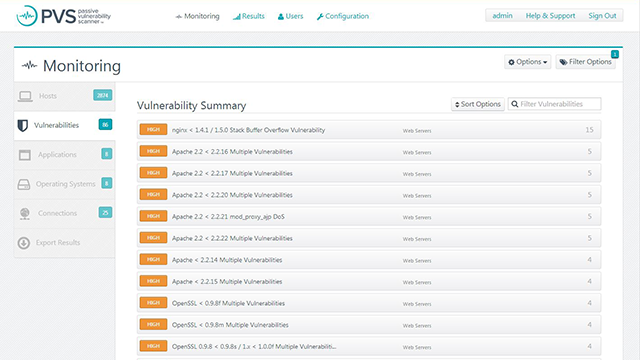Screen dimensions: 640x360
Task: Click the PVS heartbeat logo icon
Action: click(x=27, y=16)
